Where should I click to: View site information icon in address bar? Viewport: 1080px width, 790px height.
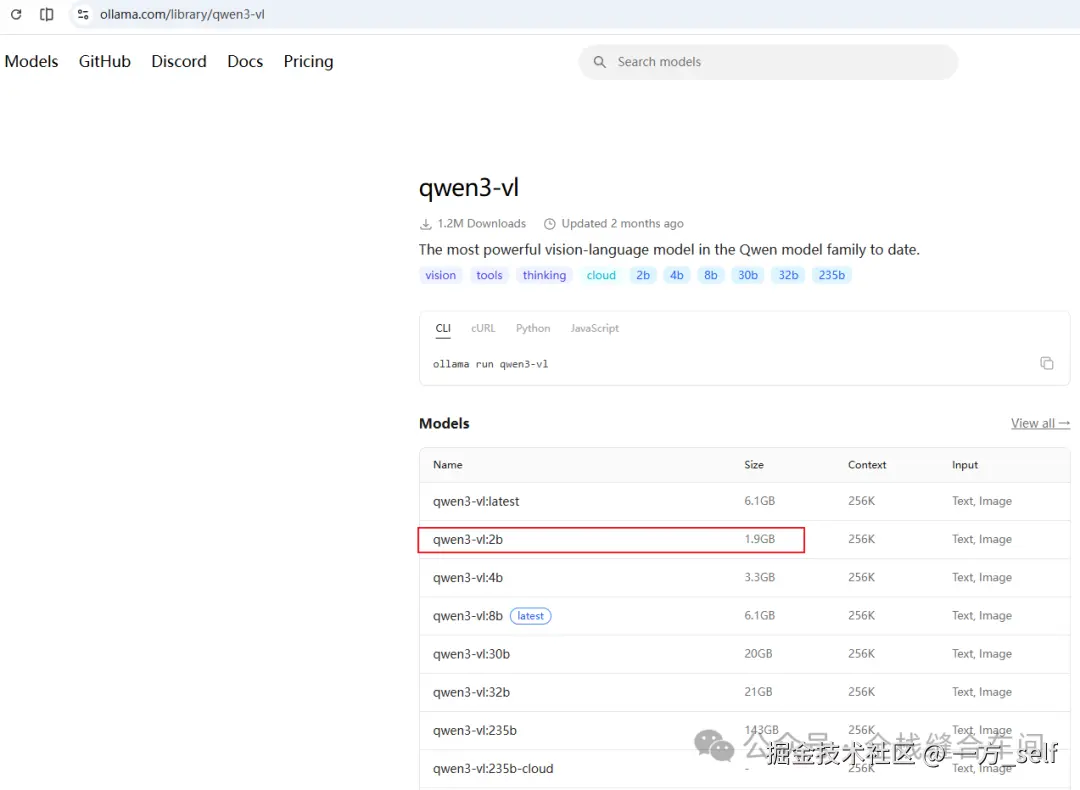(x=83, y=14)
